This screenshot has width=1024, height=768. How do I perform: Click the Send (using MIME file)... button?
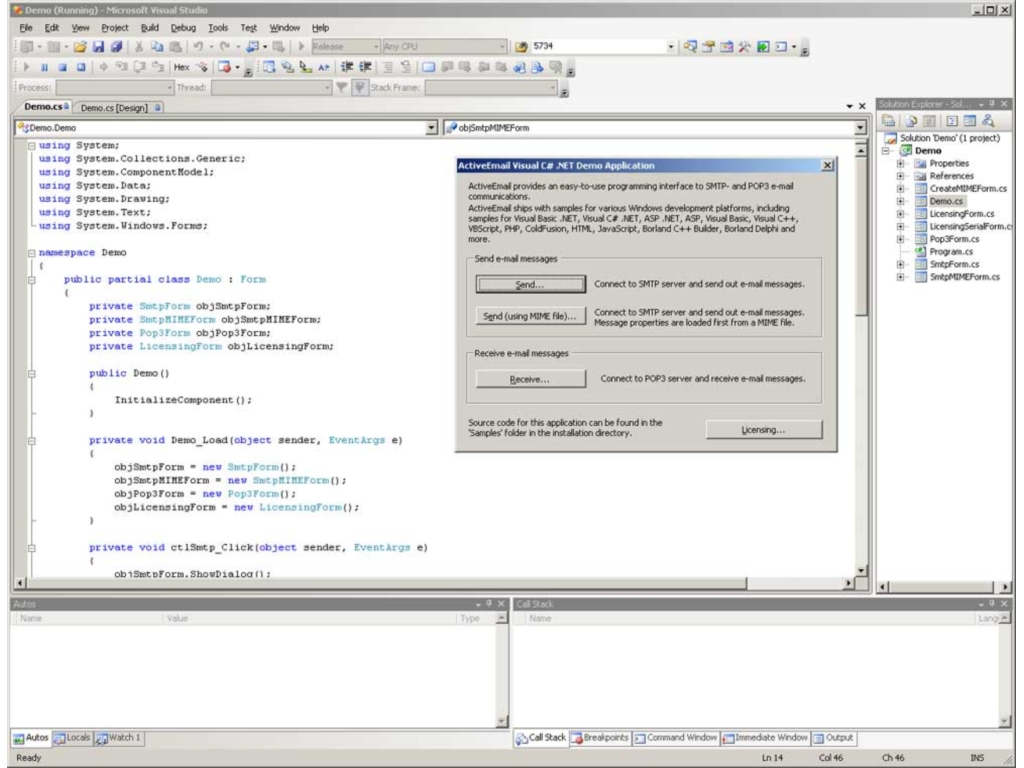point(530,316)
